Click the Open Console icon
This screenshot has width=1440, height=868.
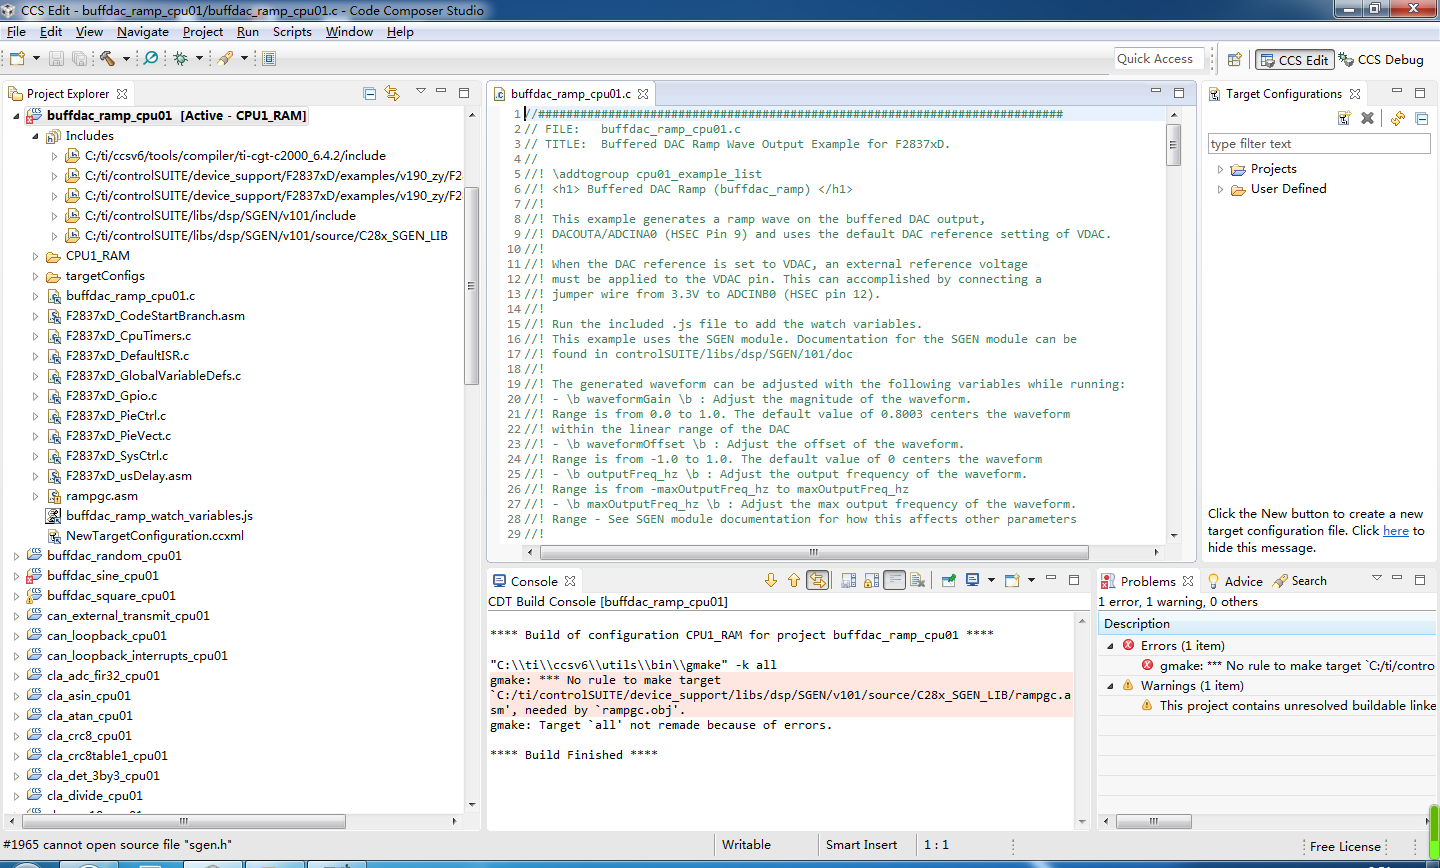pos(1012,581)
